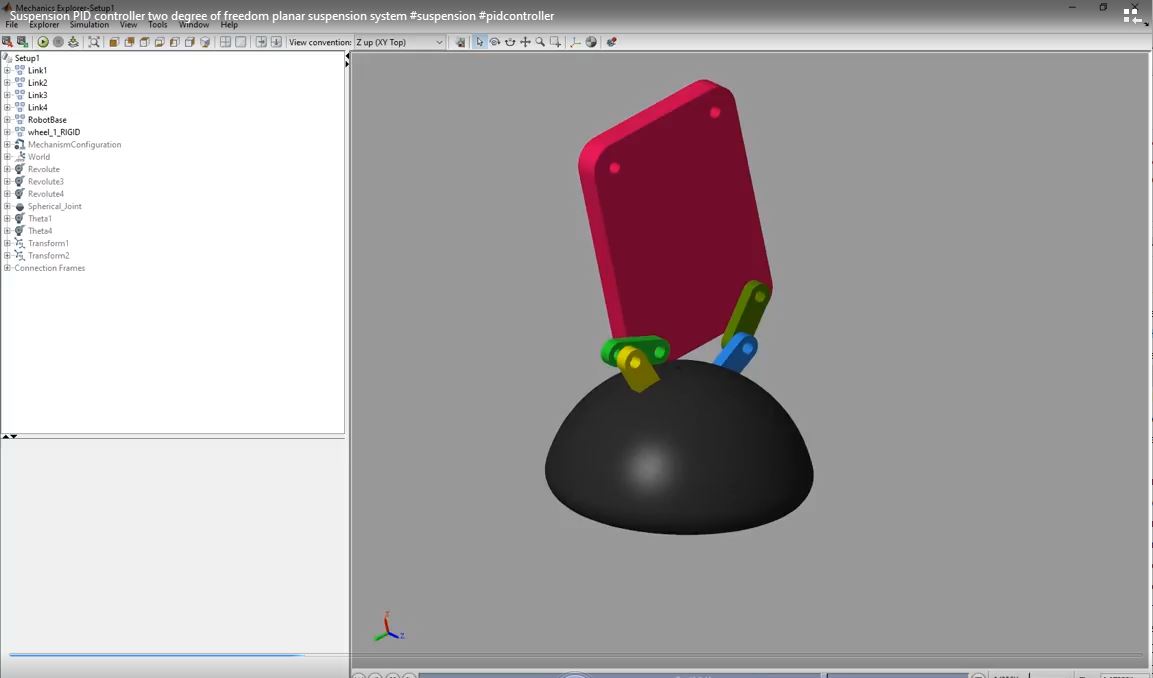Click the first toolbar icon at far left
The width and height of the screenshot is (1153, 678).
click(7, 42)
